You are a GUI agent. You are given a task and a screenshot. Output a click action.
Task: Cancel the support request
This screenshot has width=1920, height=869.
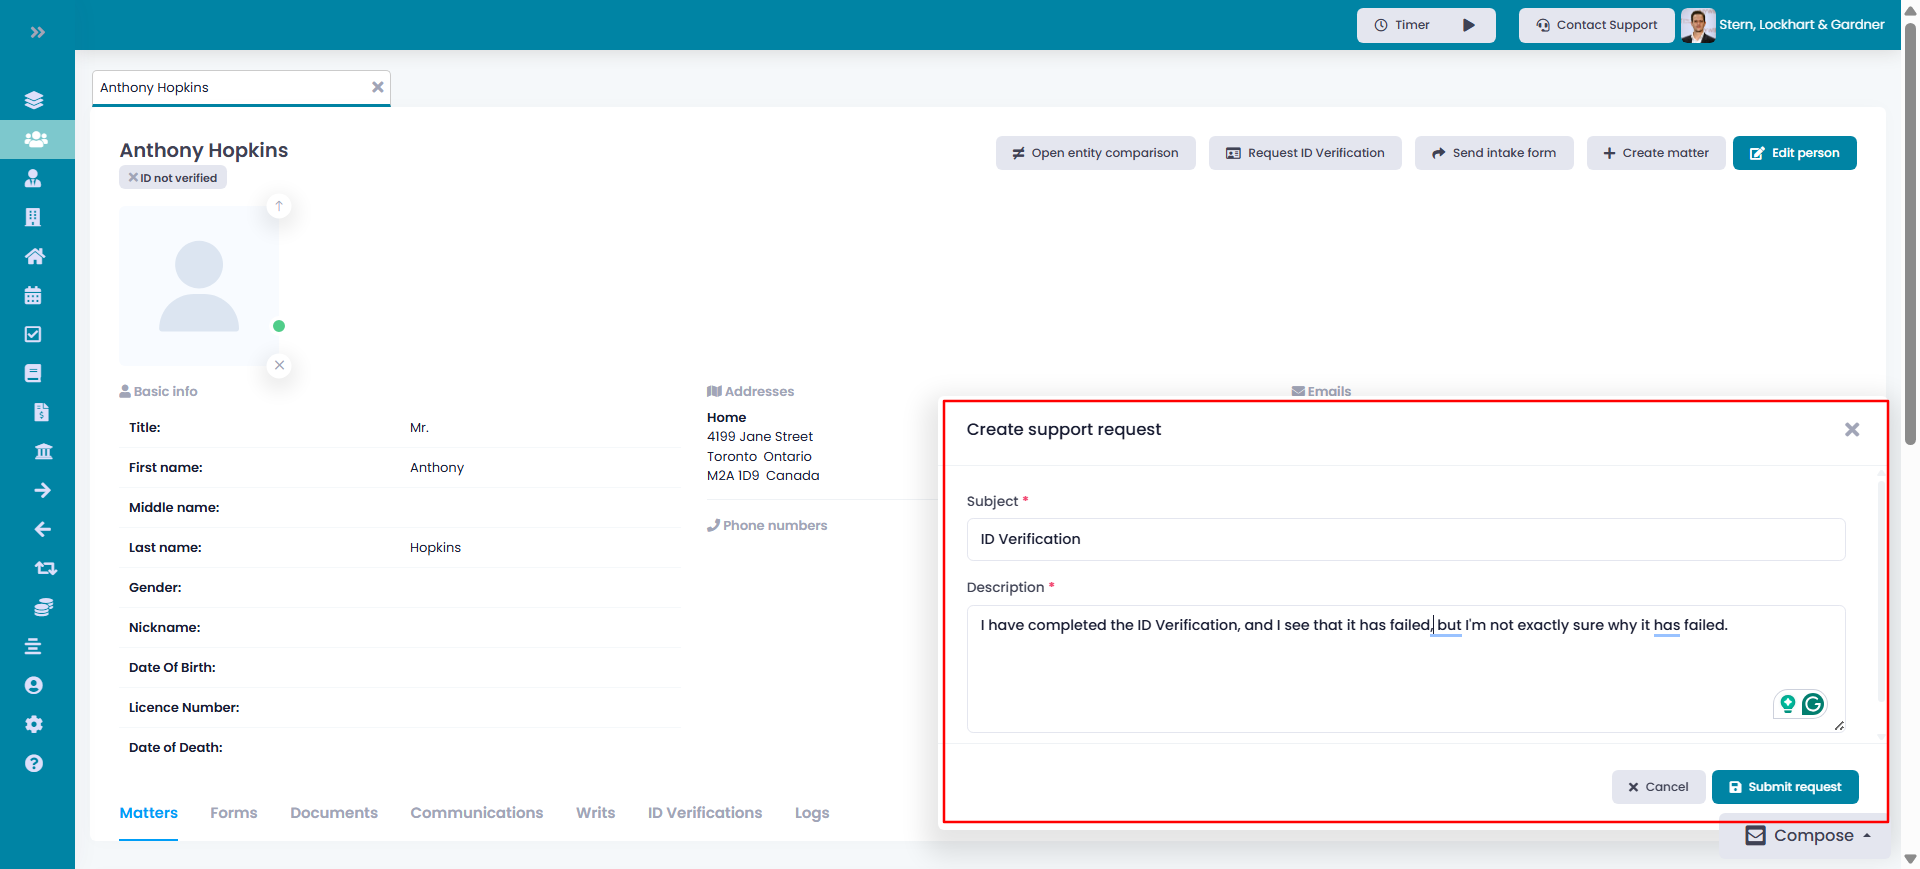[x=1658, y=787]
